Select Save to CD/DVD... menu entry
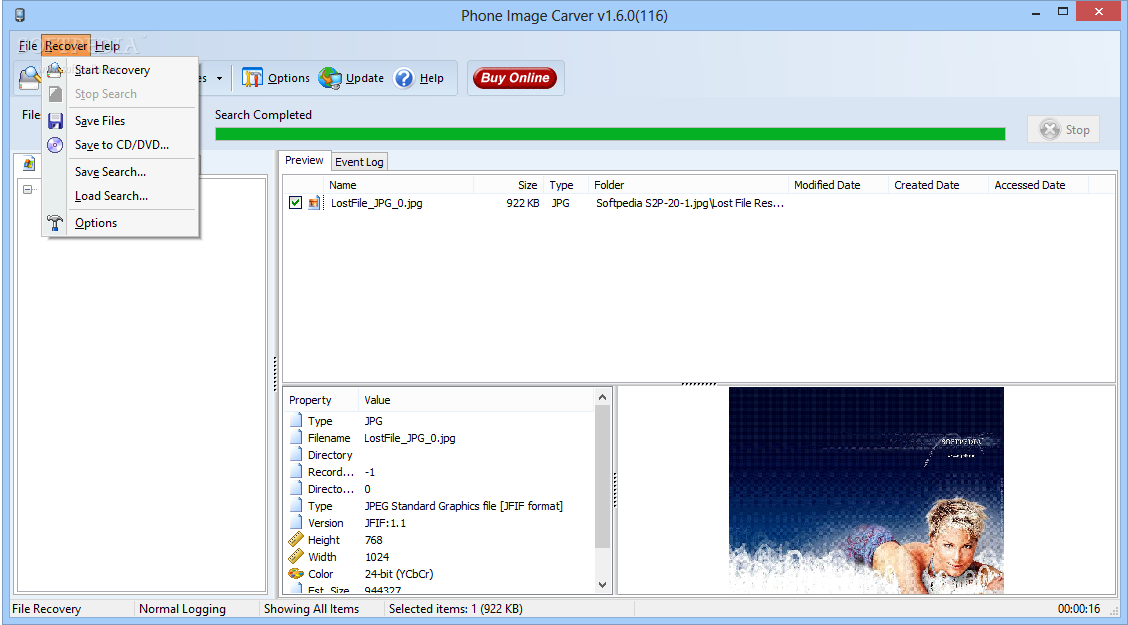Screen dimensions: 1128x625 tap(122, 145)
